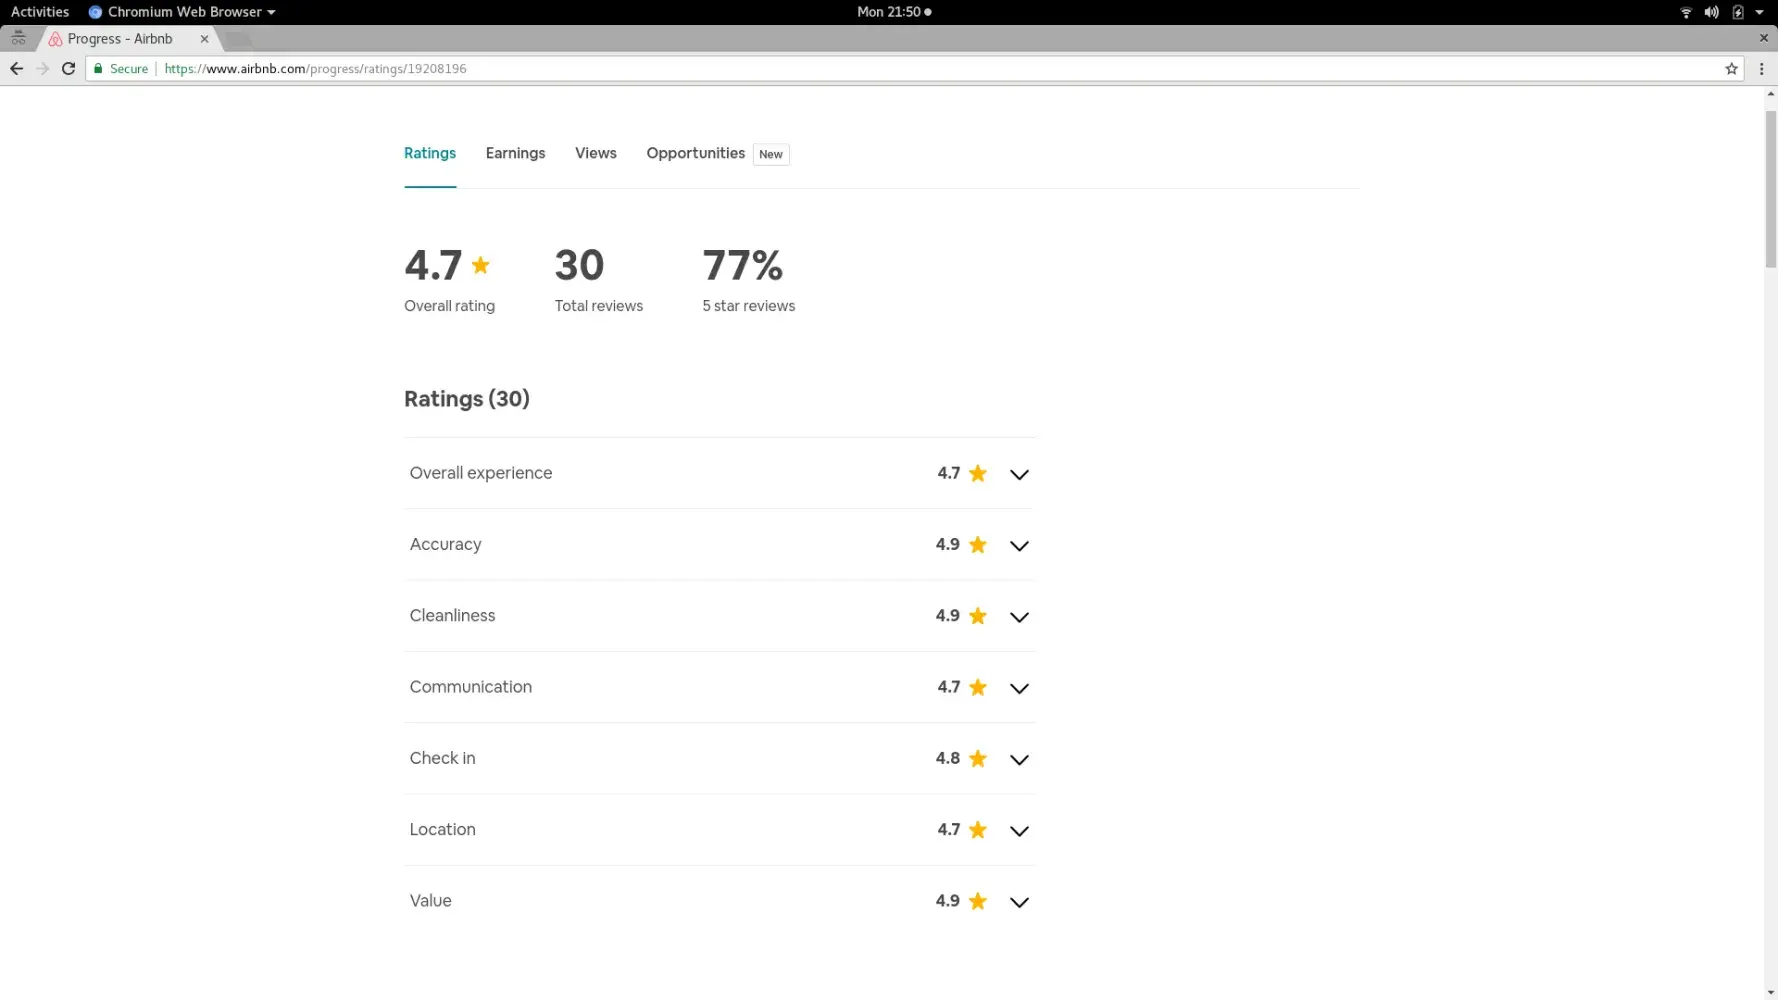
Task: Reload the page with the refresh icon
Action: point(68,69)
